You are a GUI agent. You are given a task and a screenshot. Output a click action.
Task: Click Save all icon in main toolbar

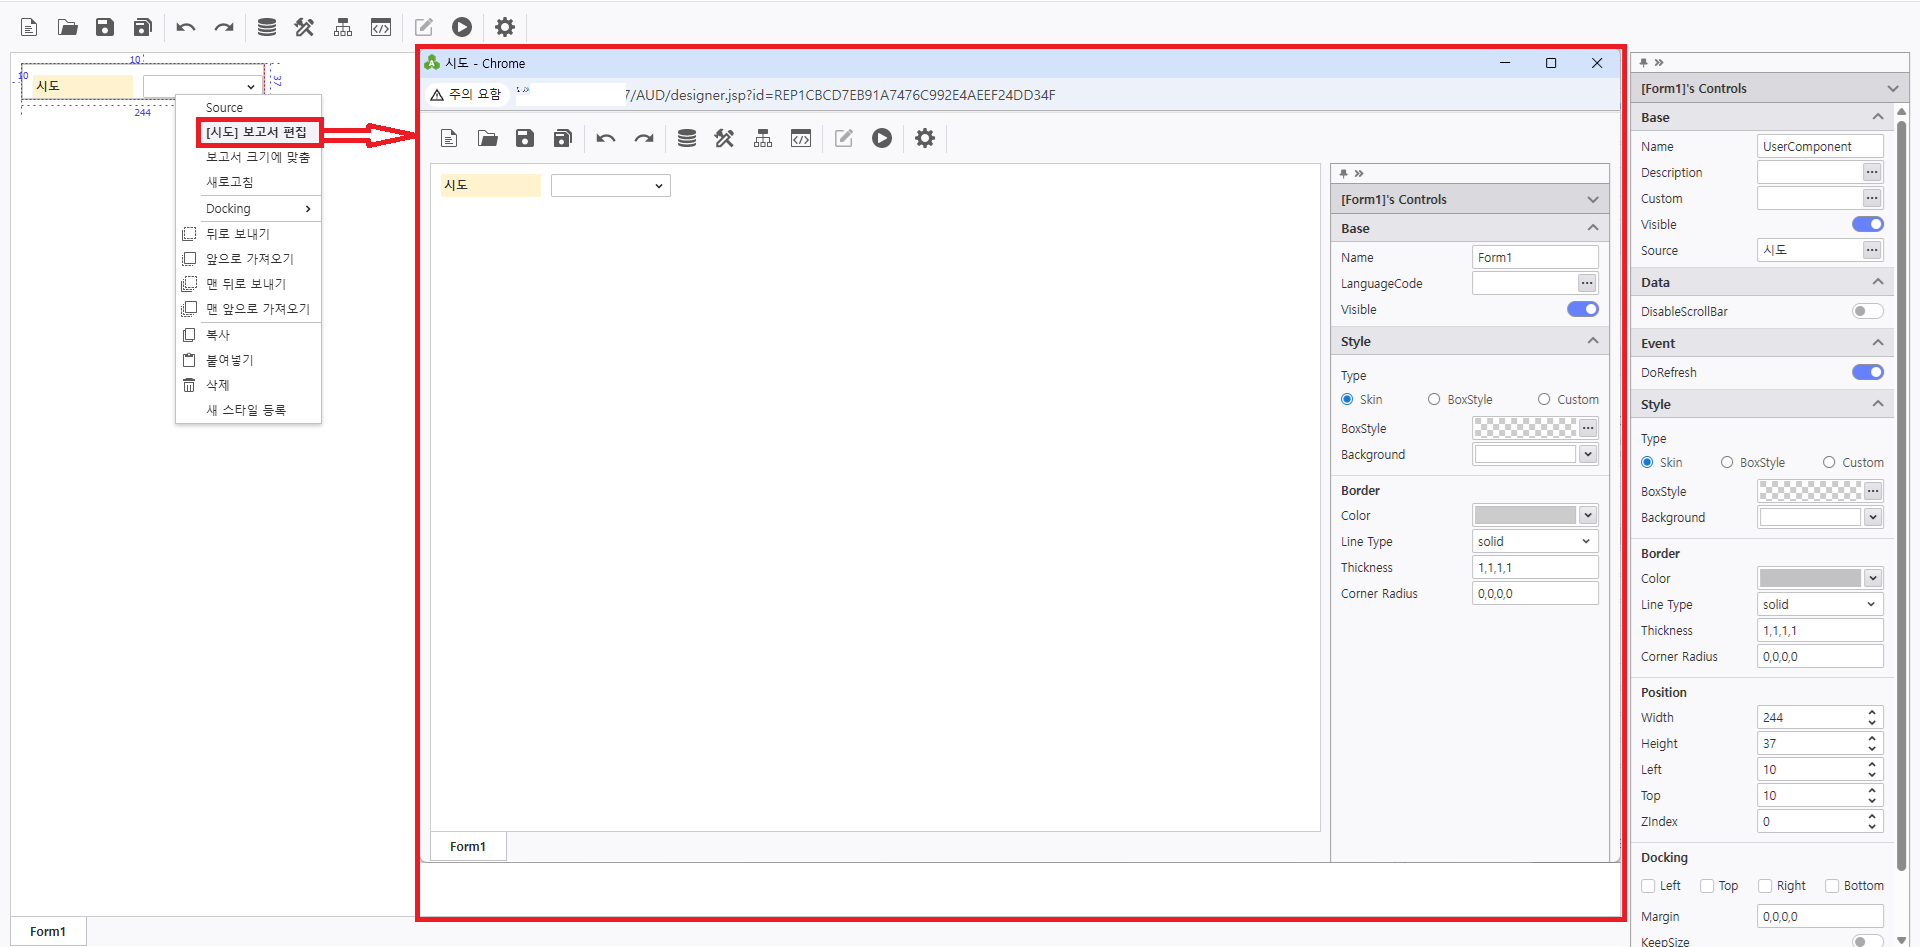click(143, 27)
